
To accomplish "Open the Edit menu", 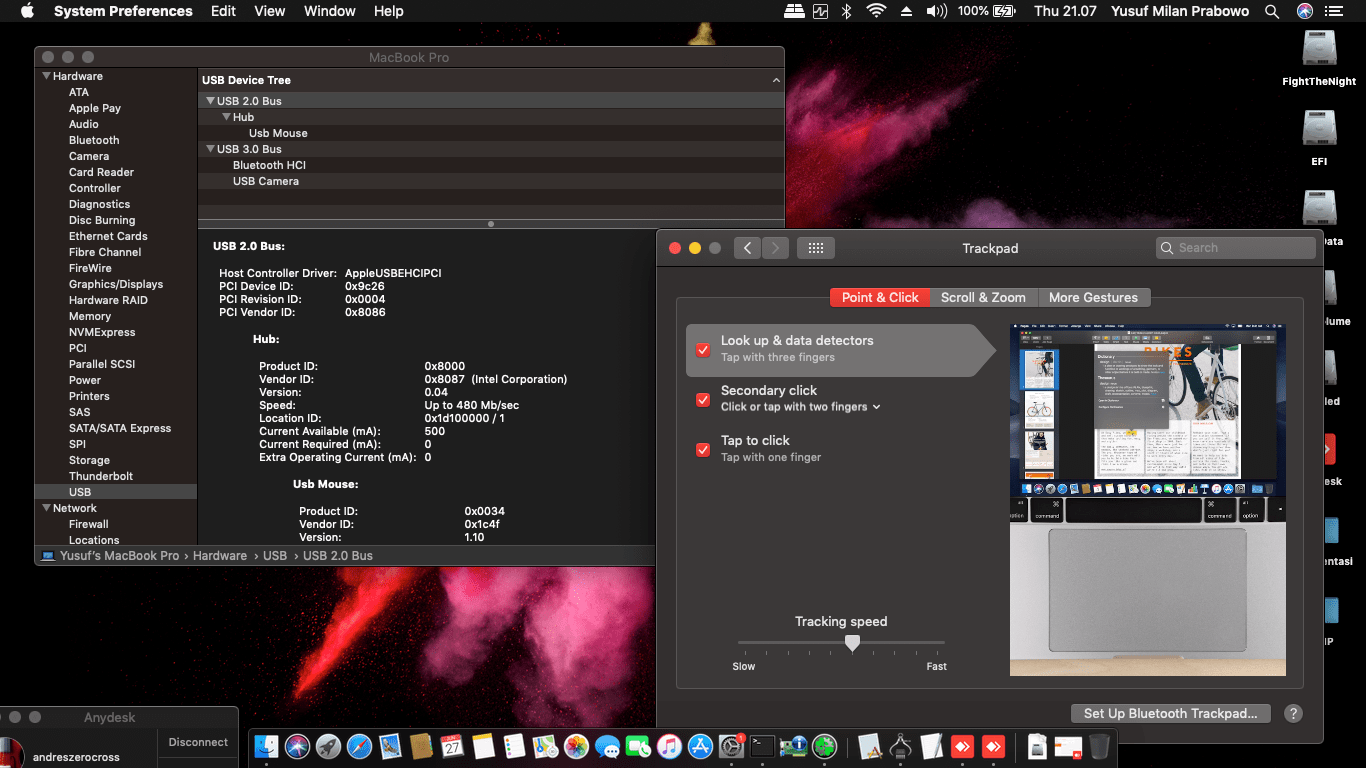I will click(x=223, y=11).
